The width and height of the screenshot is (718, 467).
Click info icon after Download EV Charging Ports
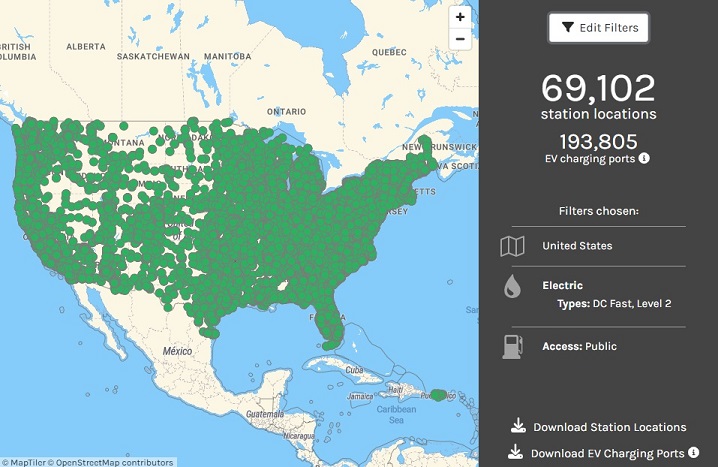[x=693, y=452]
